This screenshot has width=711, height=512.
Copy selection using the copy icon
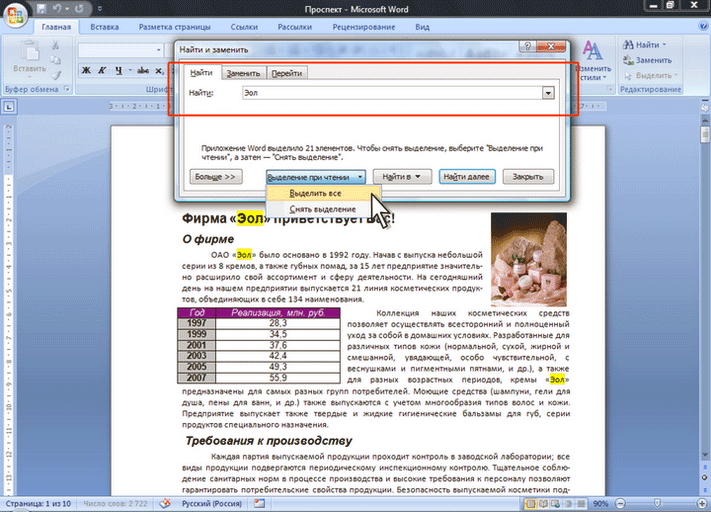click(x=55, y=60)
